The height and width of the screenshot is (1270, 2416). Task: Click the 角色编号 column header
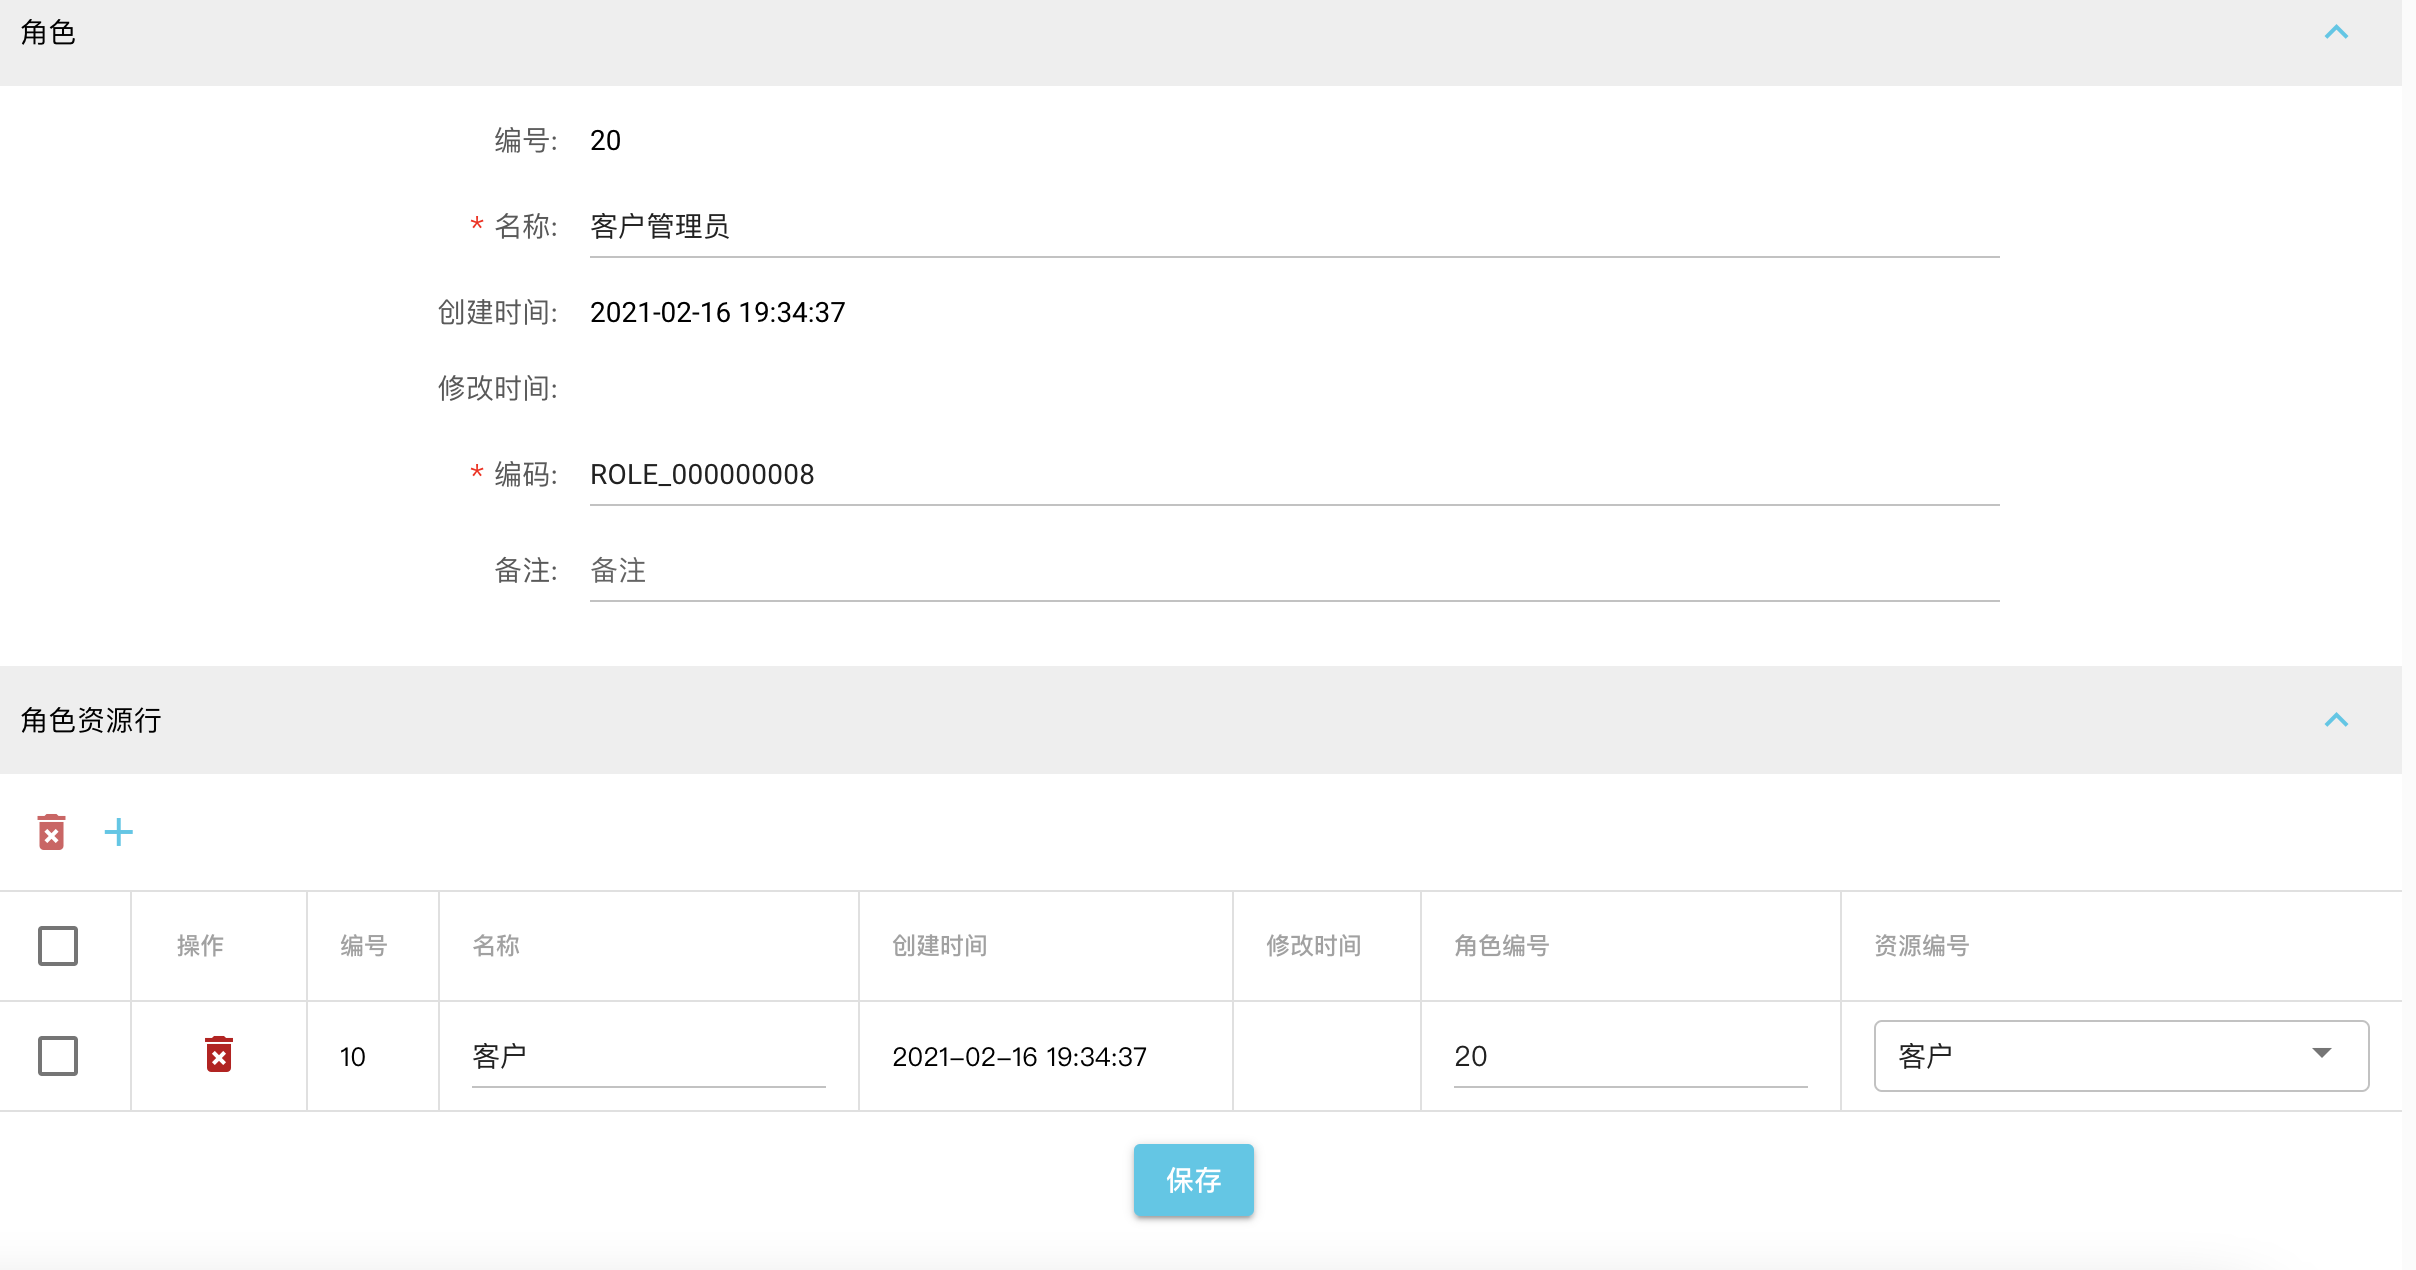(x=1501, y=946)
